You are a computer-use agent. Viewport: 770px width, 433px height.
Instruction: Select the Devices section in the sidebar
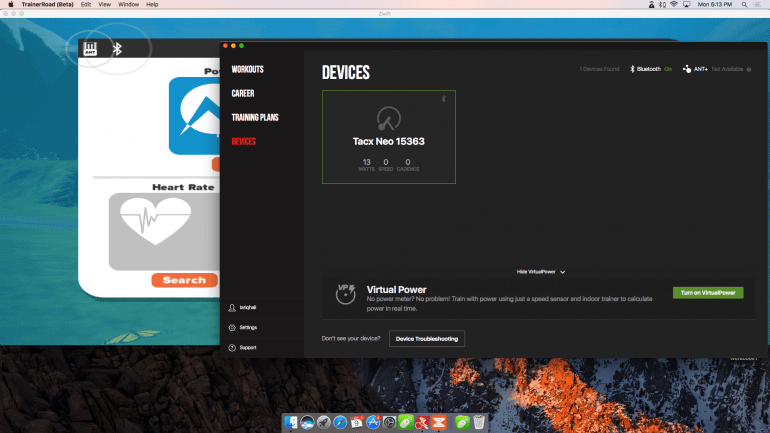[244, 141]
